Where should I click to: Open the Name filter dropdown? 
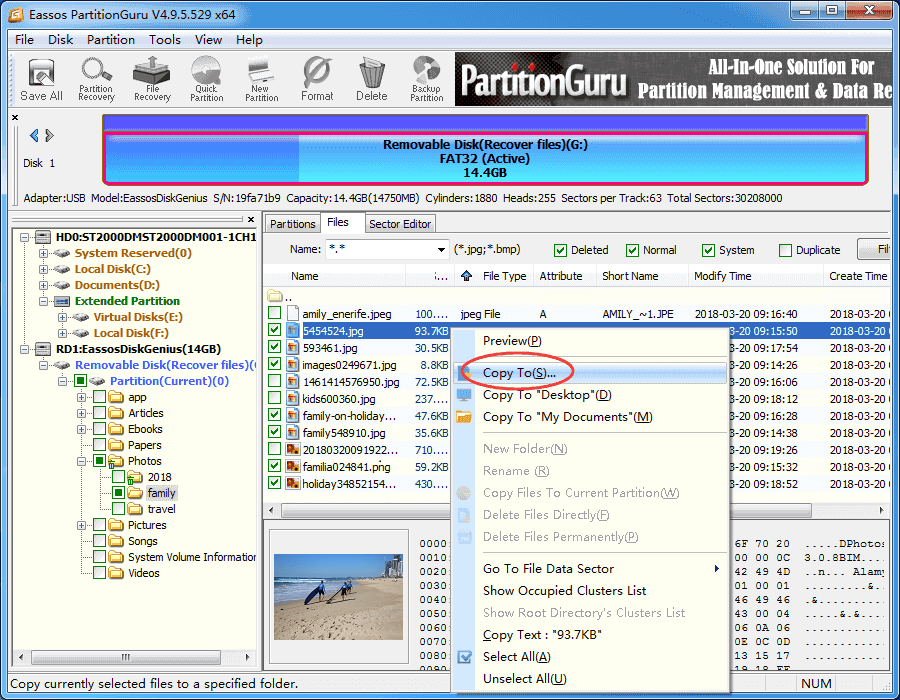(x=441, y=250)
